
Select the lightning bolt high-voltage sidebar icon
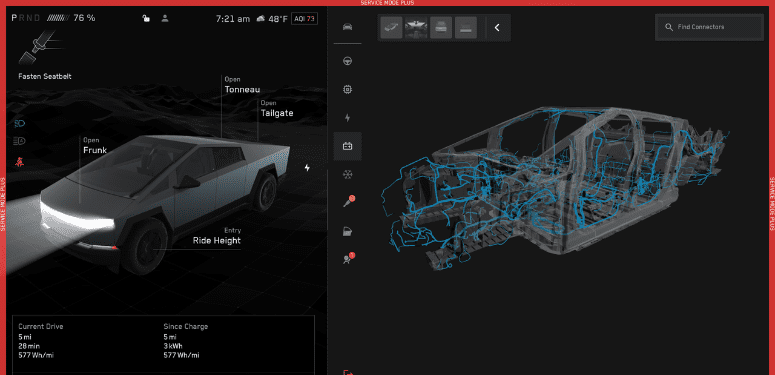pyautogui.click(x=347, y=118)
